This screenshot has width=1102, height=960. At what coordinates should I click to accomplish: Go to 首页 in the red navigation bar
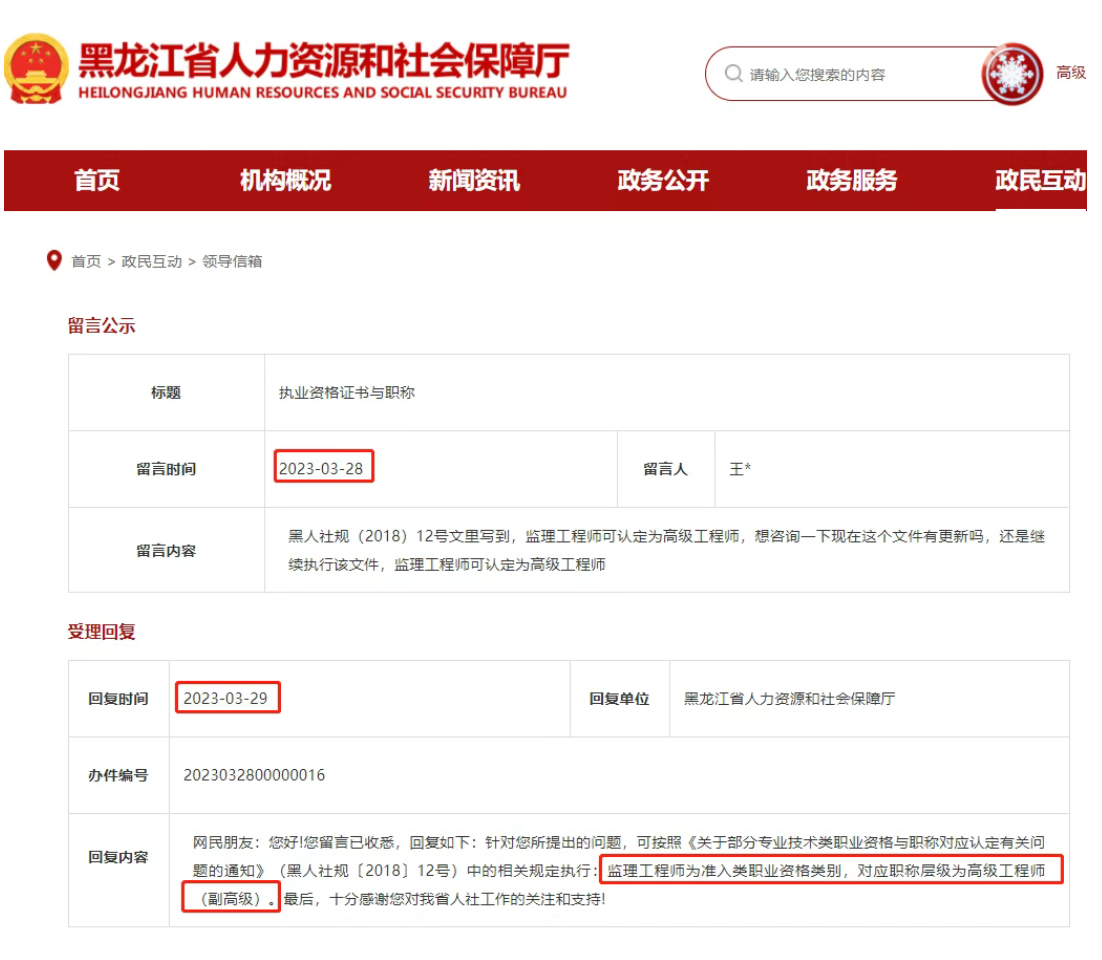tap(97, 180)
